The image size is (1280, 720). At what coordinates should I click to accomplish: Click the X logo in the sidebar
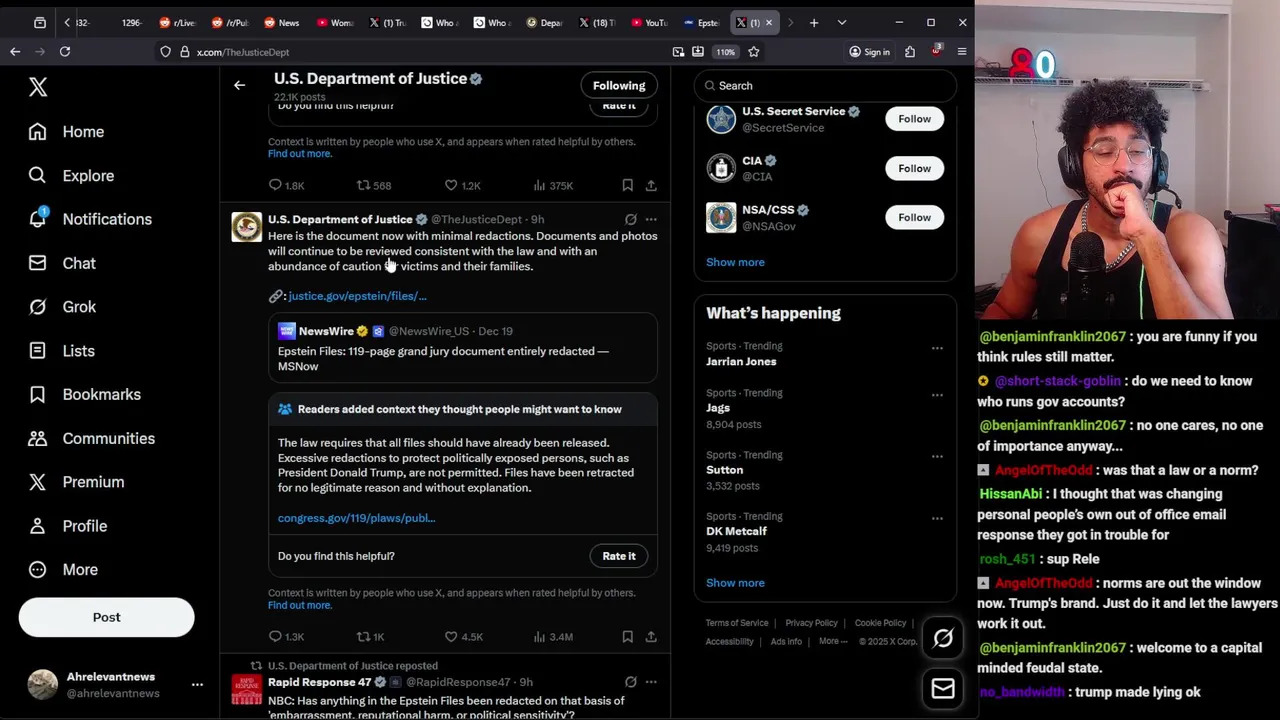[38, 87]
